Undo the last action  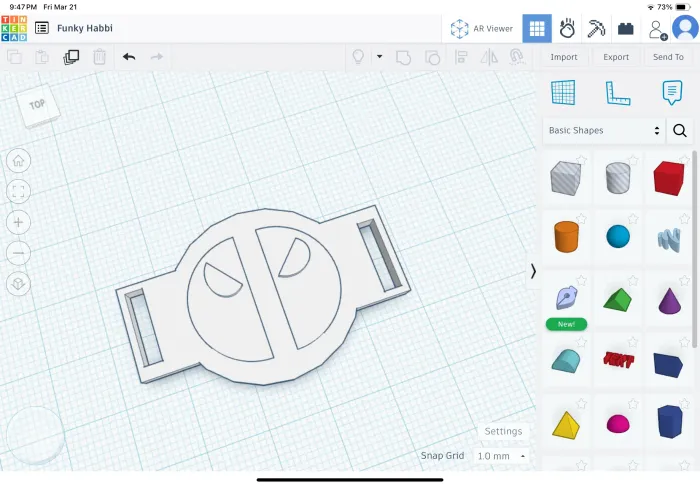tap(129, 57)
